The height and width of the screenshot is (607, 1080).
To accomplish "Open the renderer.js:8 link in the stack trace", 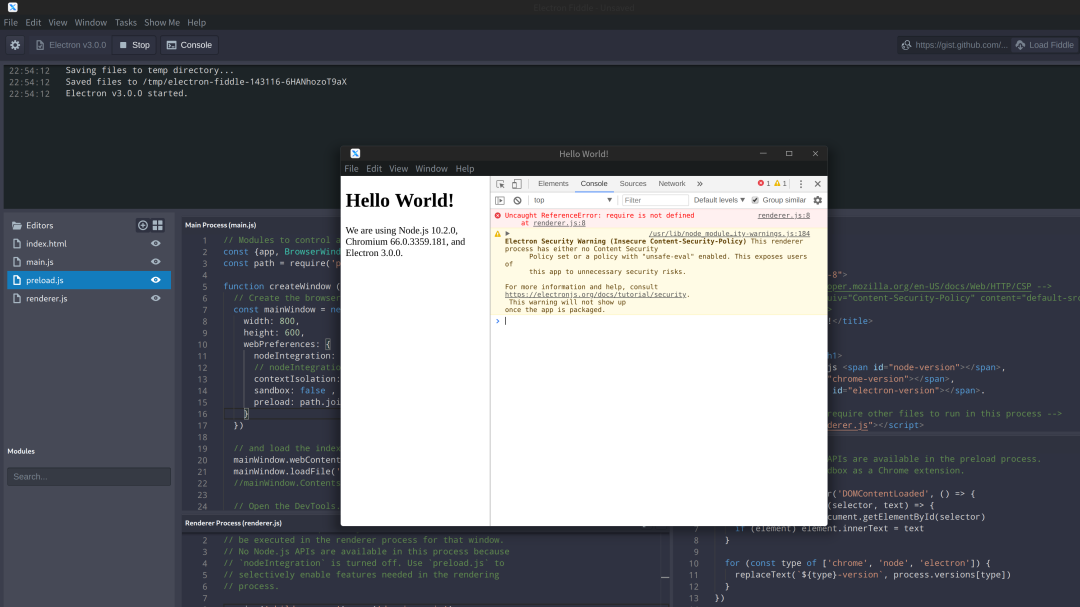I will pyautogui.click(x=559, y=223).
